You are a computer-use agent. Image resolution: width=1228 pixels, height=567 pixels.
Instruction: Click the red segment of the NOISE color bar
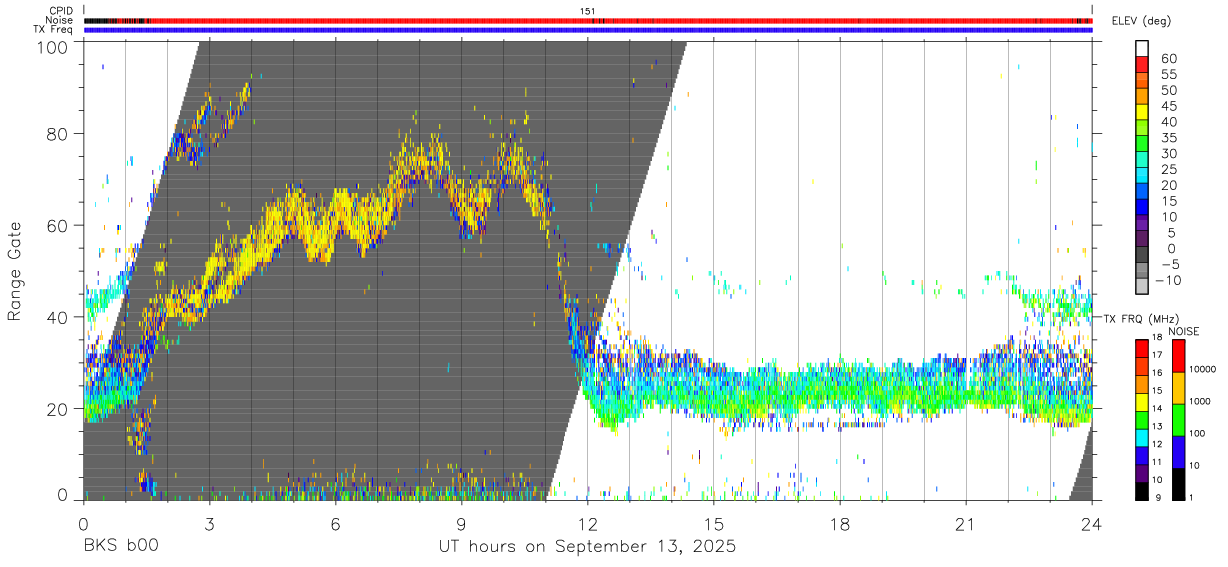point(1179,357)
